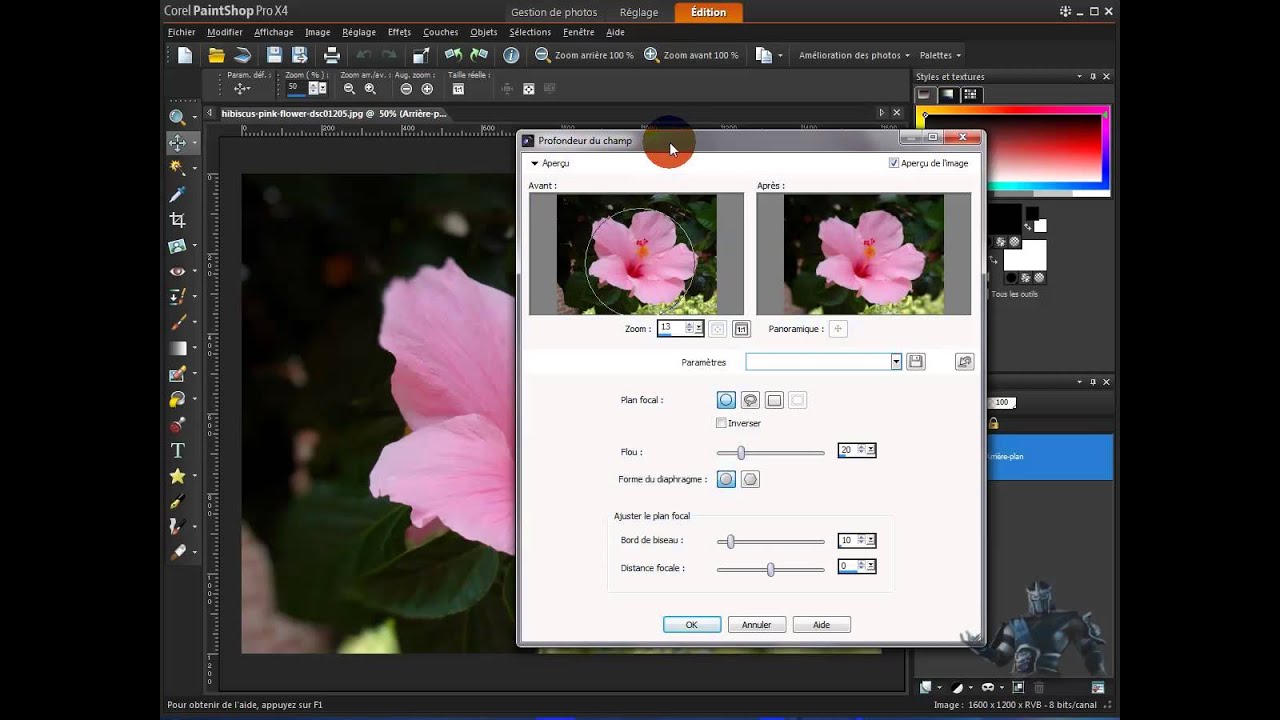
Task: Open a file with the folder icon
Action: [216, 56]
